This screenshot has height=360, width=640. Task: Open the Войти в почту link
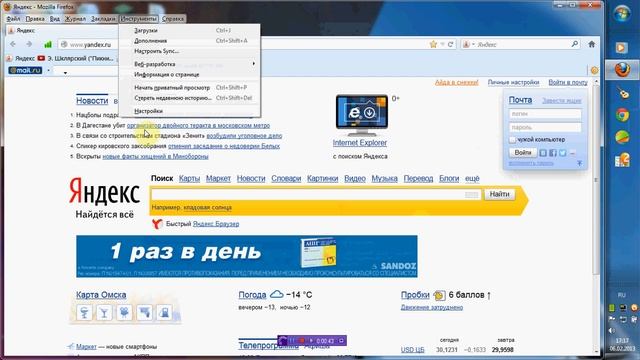coord(568,82)
